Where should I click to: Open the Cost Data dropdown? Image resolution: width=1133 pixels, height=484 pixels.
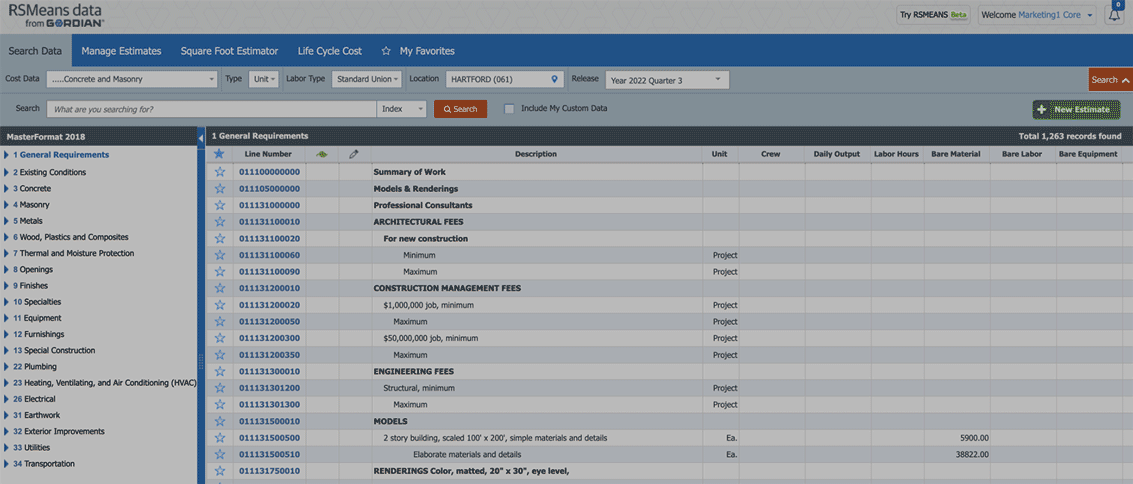[x=132, y=79]
